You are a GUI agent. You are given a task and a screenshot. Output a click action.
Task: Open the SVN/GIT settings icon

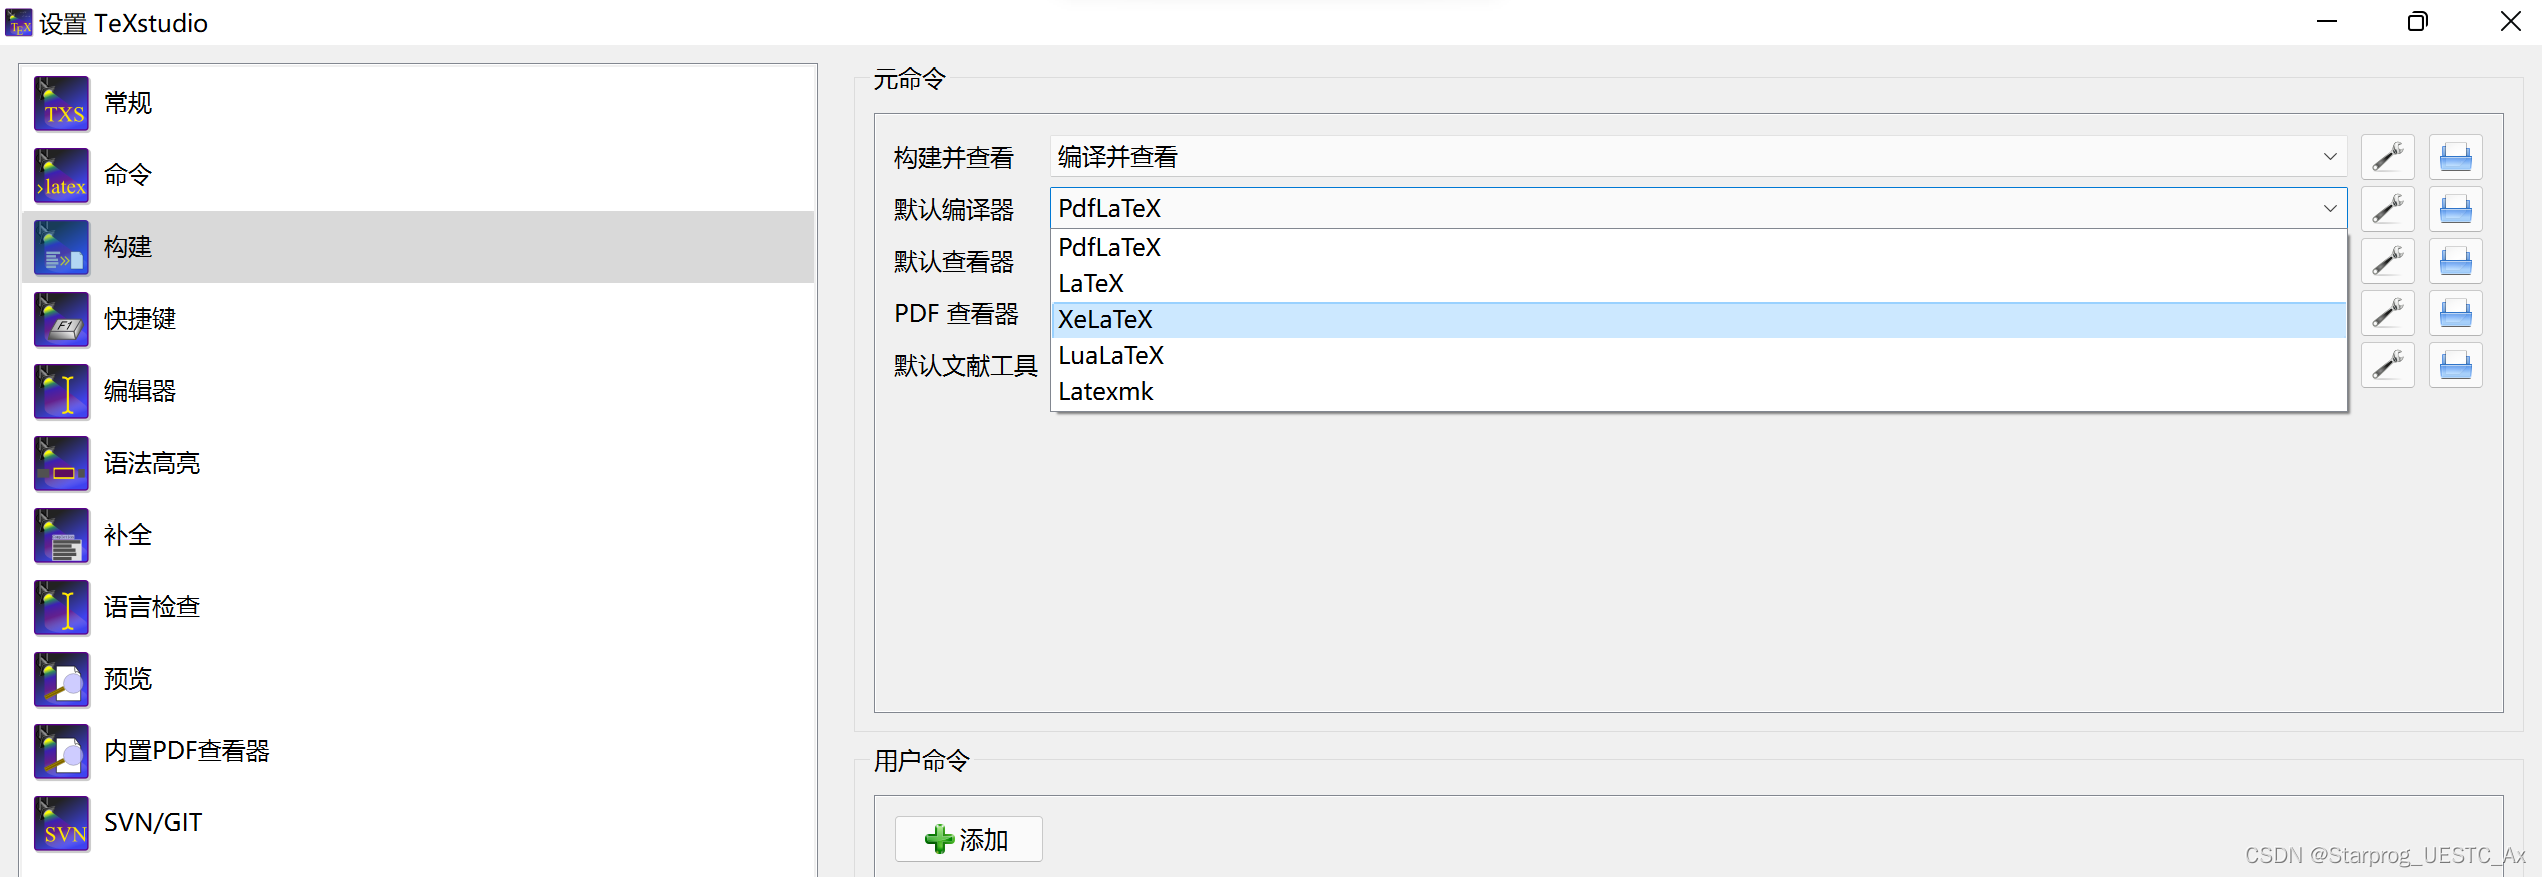point(62,823)
